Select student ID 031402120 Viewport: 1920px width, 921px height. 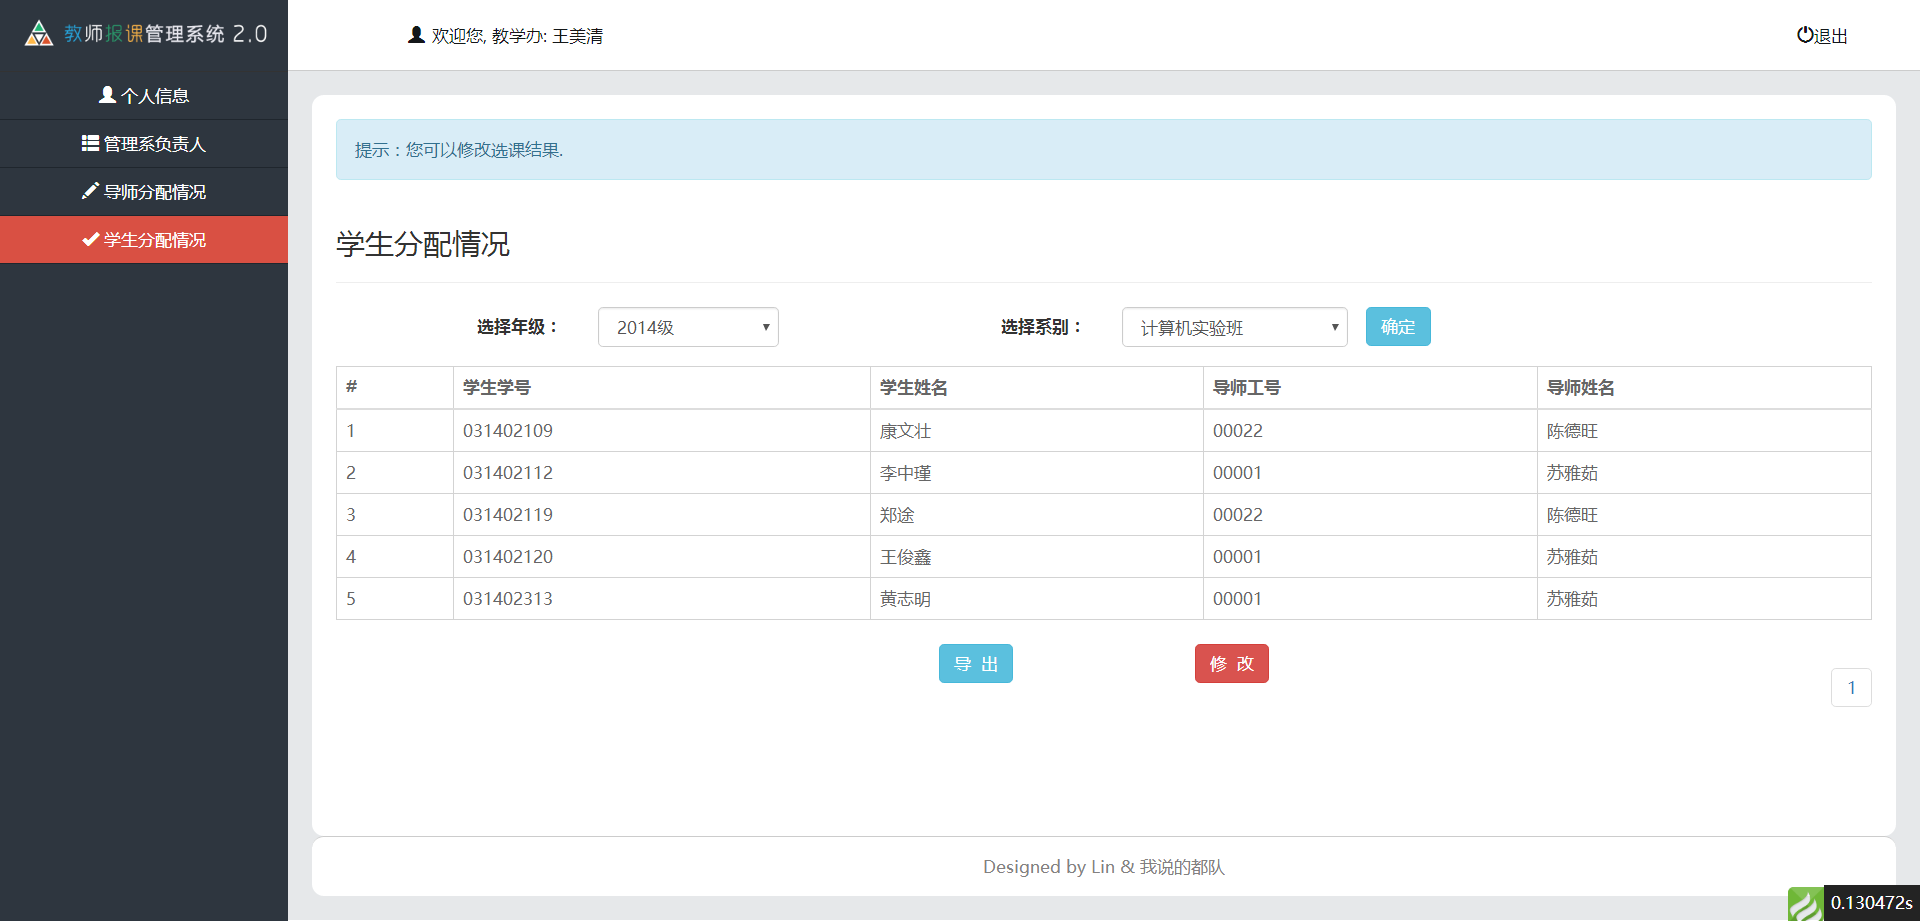click(x=508, y=557)
